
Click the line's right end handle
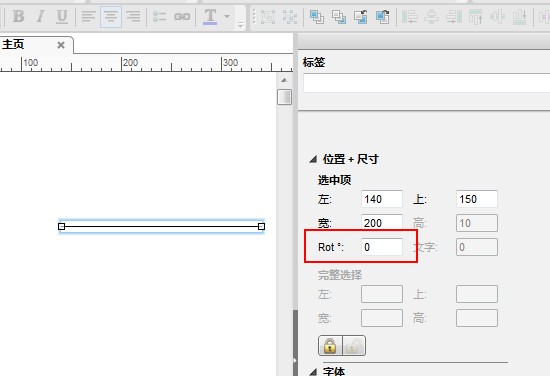[x=261, y=226]
